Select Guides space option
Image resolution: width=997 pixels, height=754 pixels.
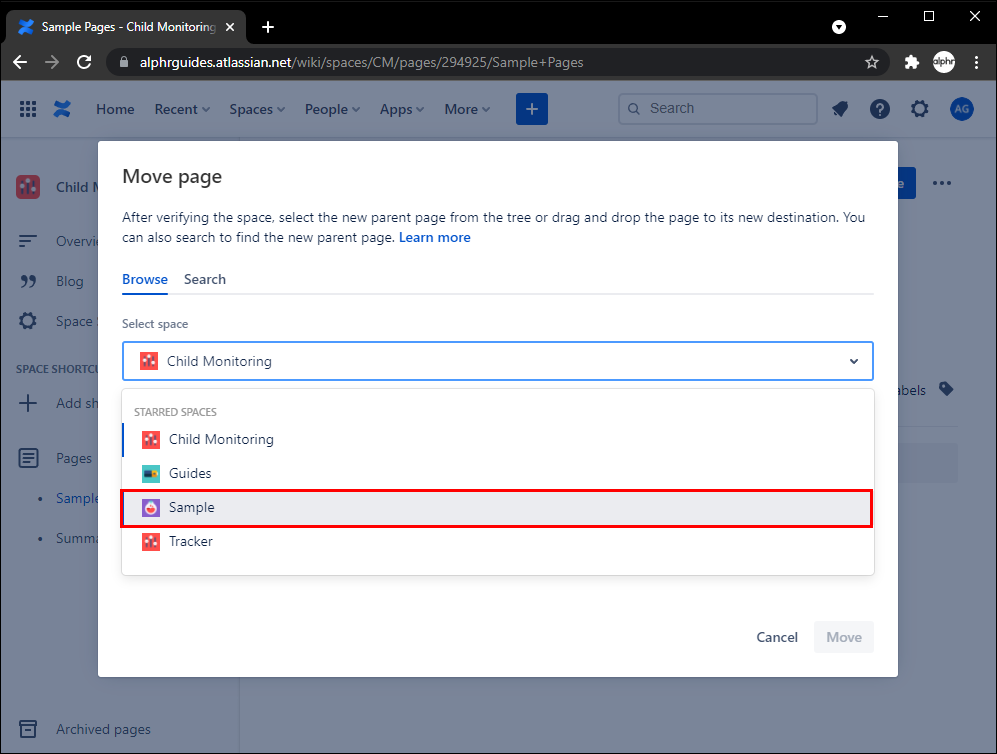click(x=498, y=473)
